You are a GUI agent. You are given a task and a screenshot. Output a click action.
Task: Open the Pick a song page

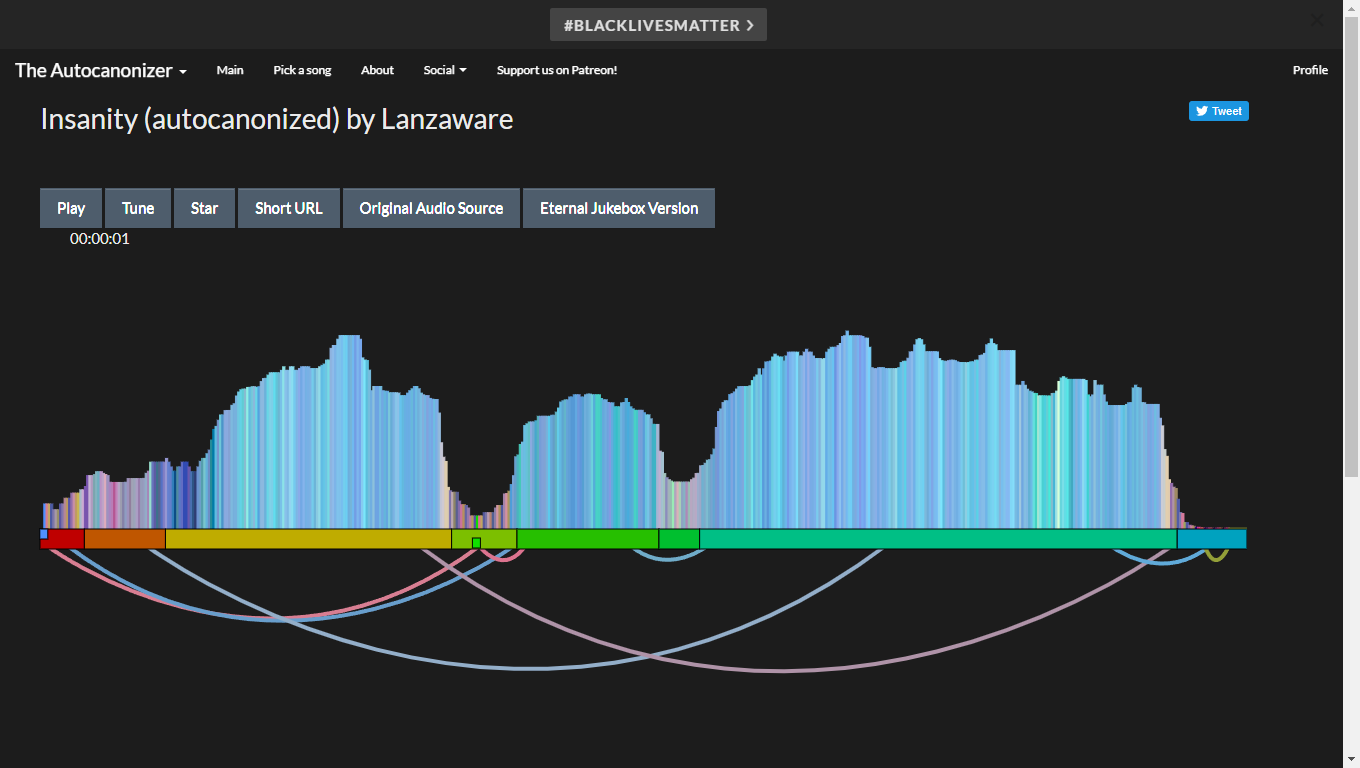tap(302, 70)
